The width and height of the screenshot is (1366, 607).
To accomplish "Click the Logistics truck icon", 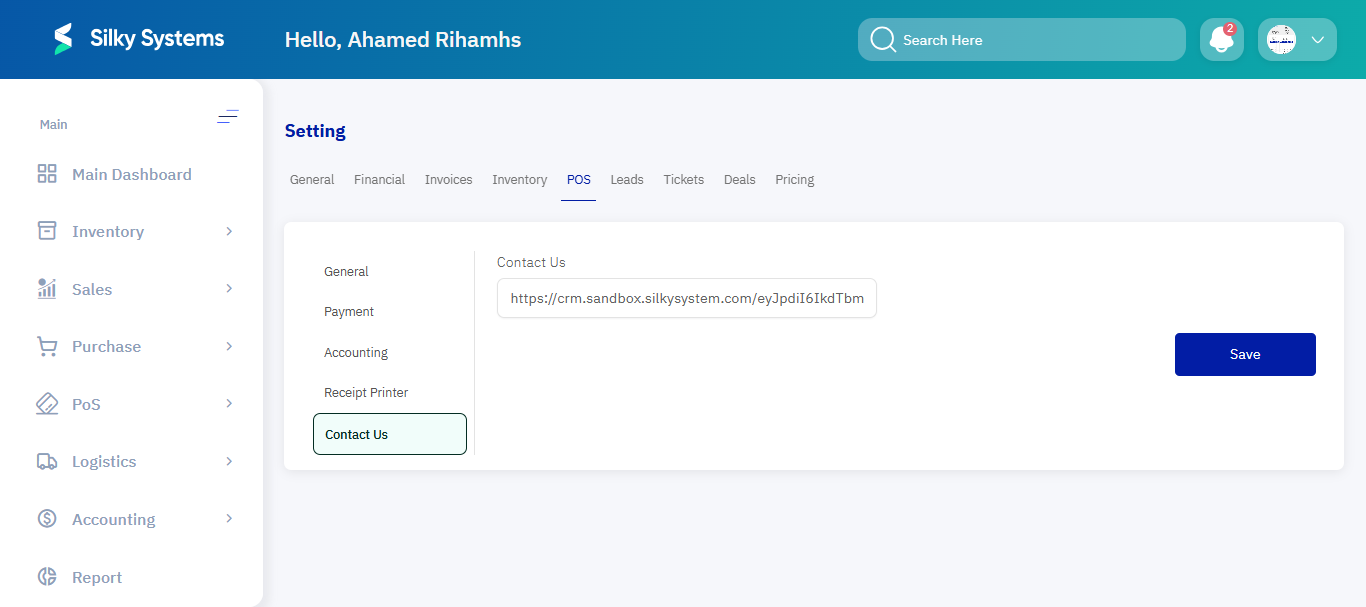I will tap(46, 460).
